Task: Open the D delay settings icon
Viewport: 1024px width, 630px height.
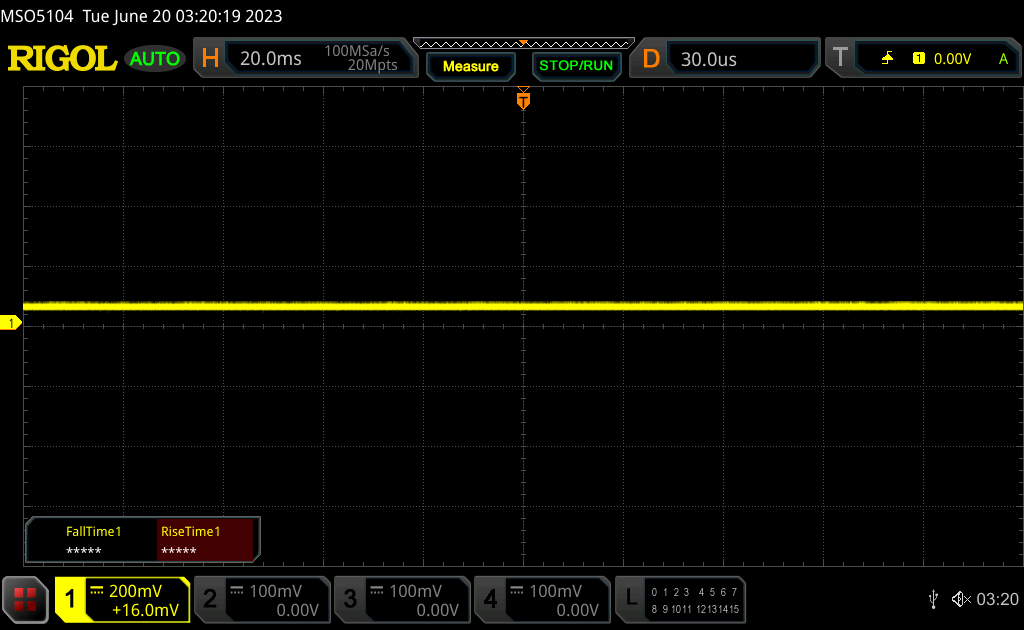Action: [651, 59]
